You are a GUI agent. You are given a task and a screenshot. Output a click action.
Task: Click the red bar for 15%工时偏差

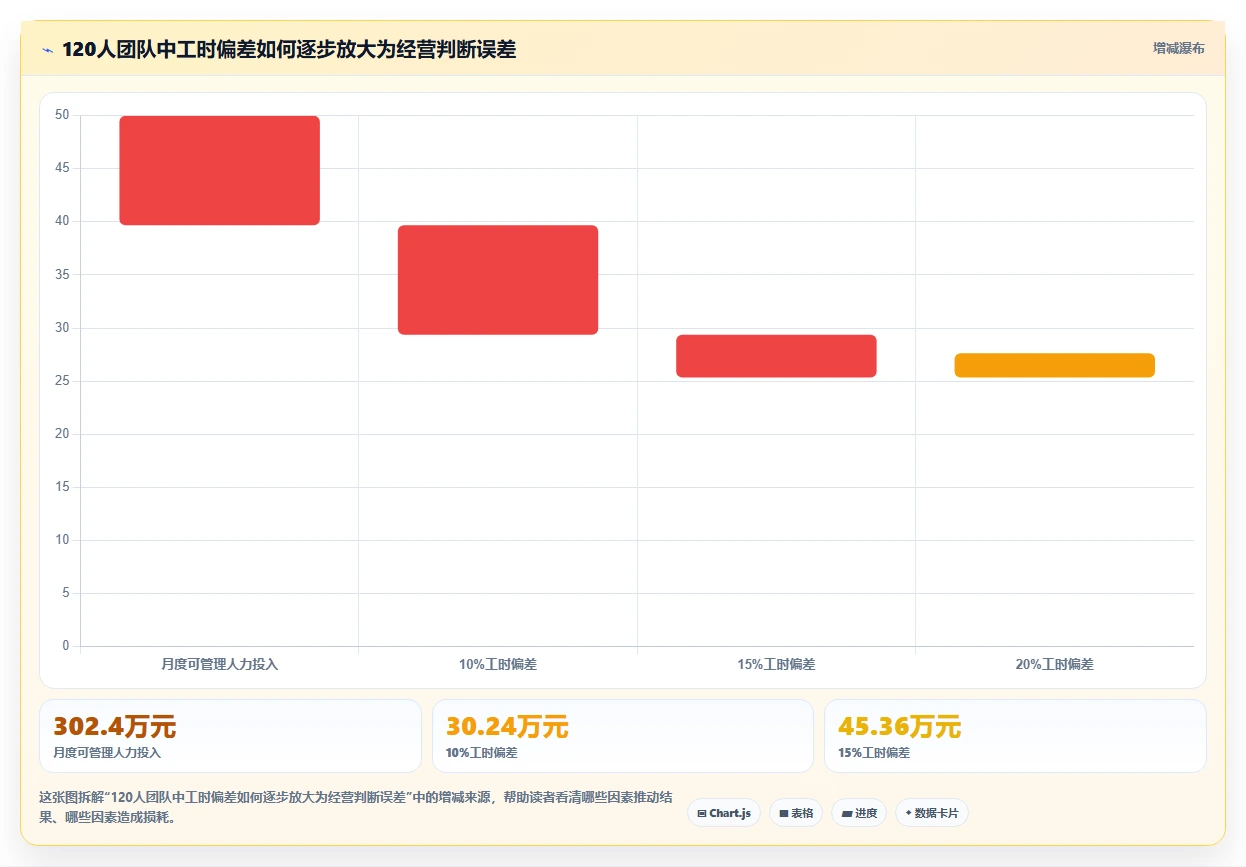tap(776, 356)
